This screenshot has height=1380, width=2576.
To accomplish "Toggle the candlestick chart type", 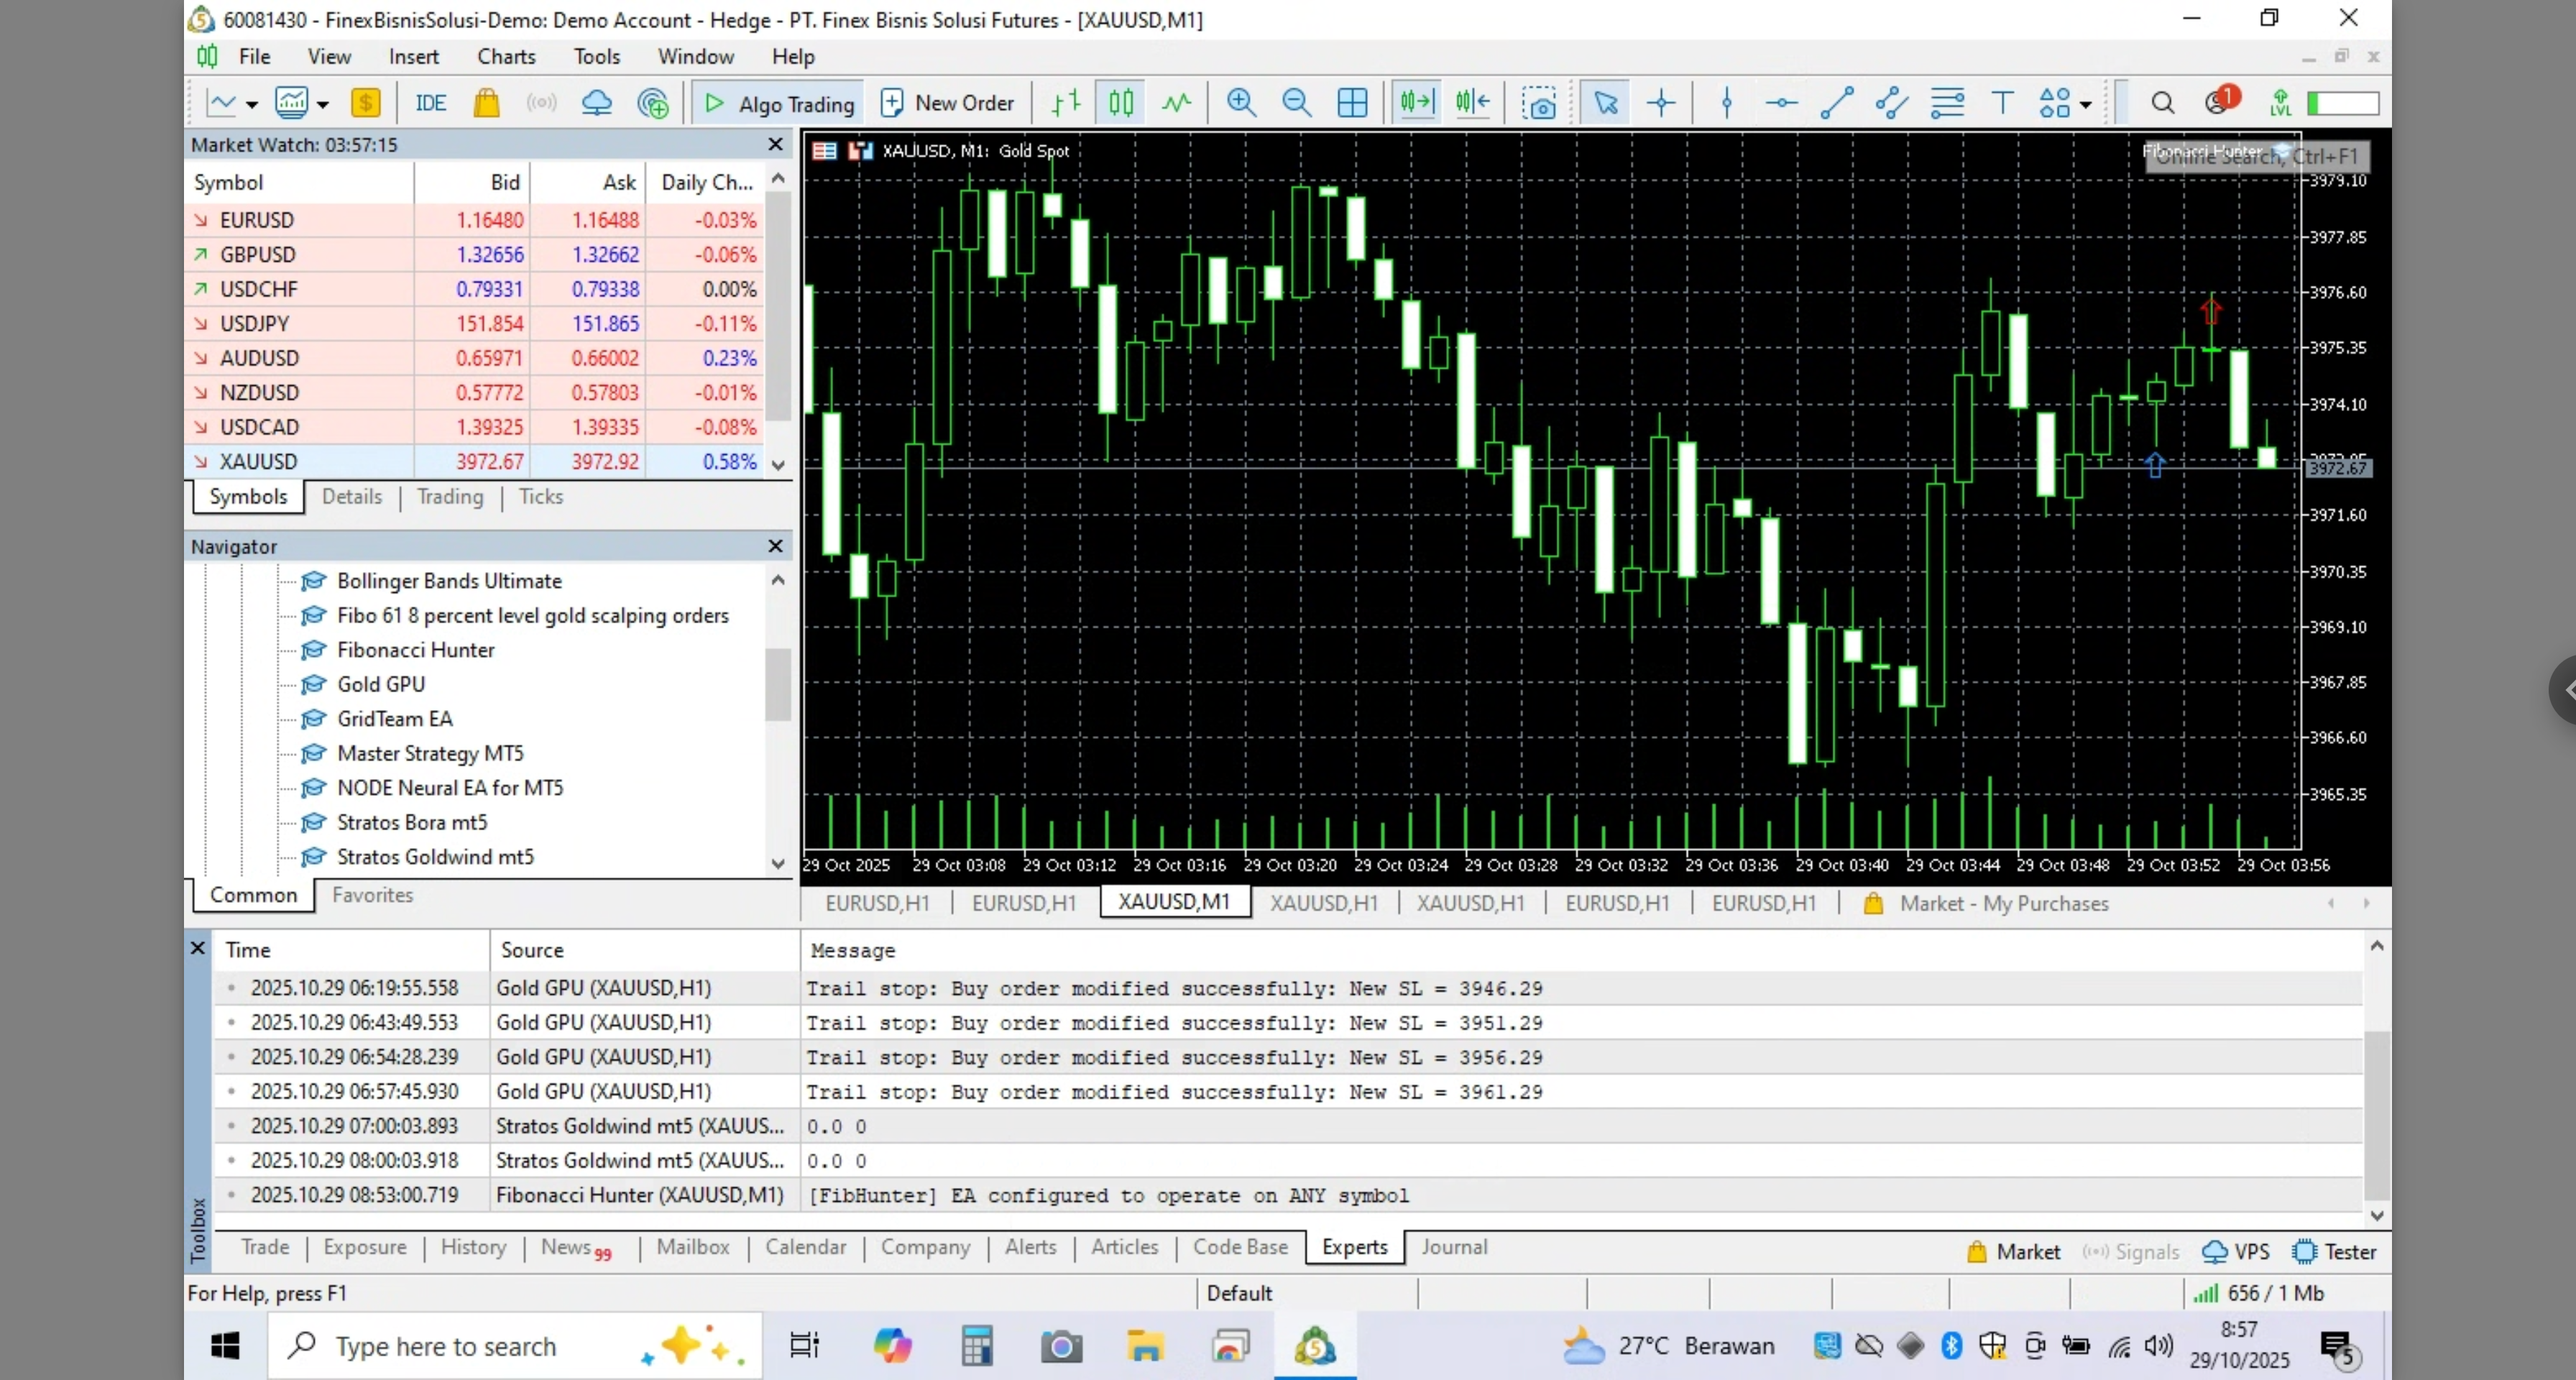I will point(1121,102).
